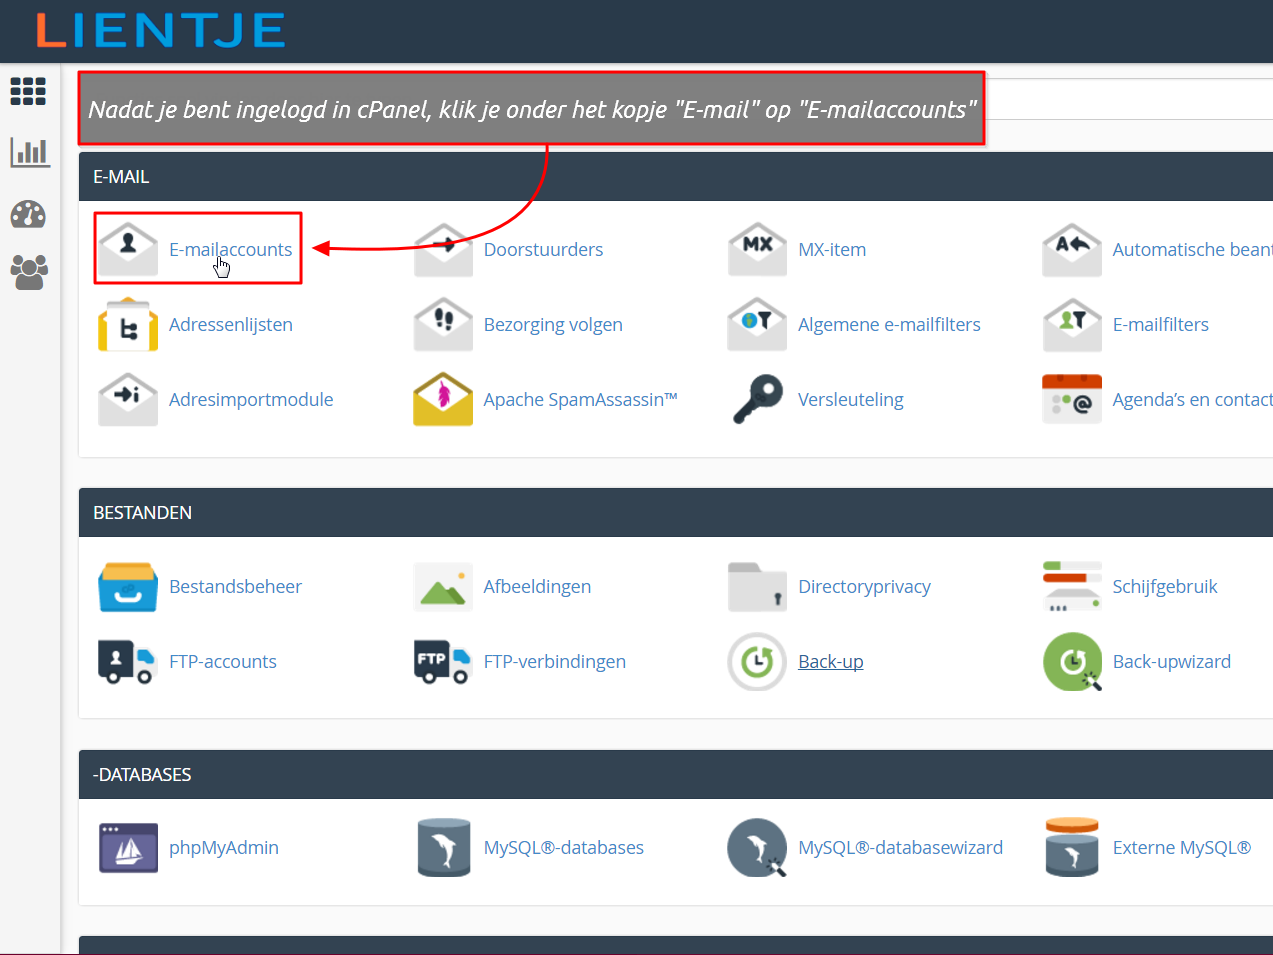This screenshot has width=1273, height=955.
Task: Open the Adressenlijsten icon
Action: pyautogui.click(x=128, y=324)
